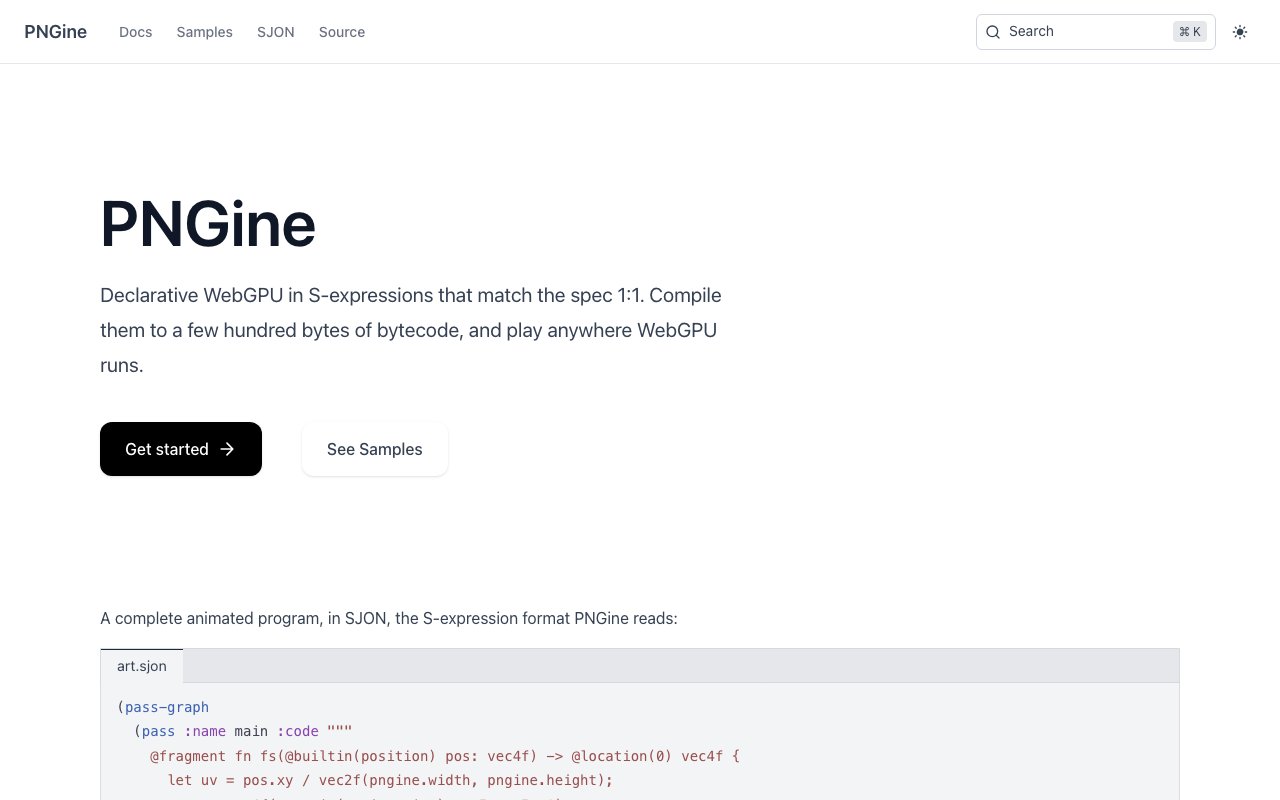This screenshot has width=1280, height=800.
Task: Click the Search input field
Action: click(1096, 32)
